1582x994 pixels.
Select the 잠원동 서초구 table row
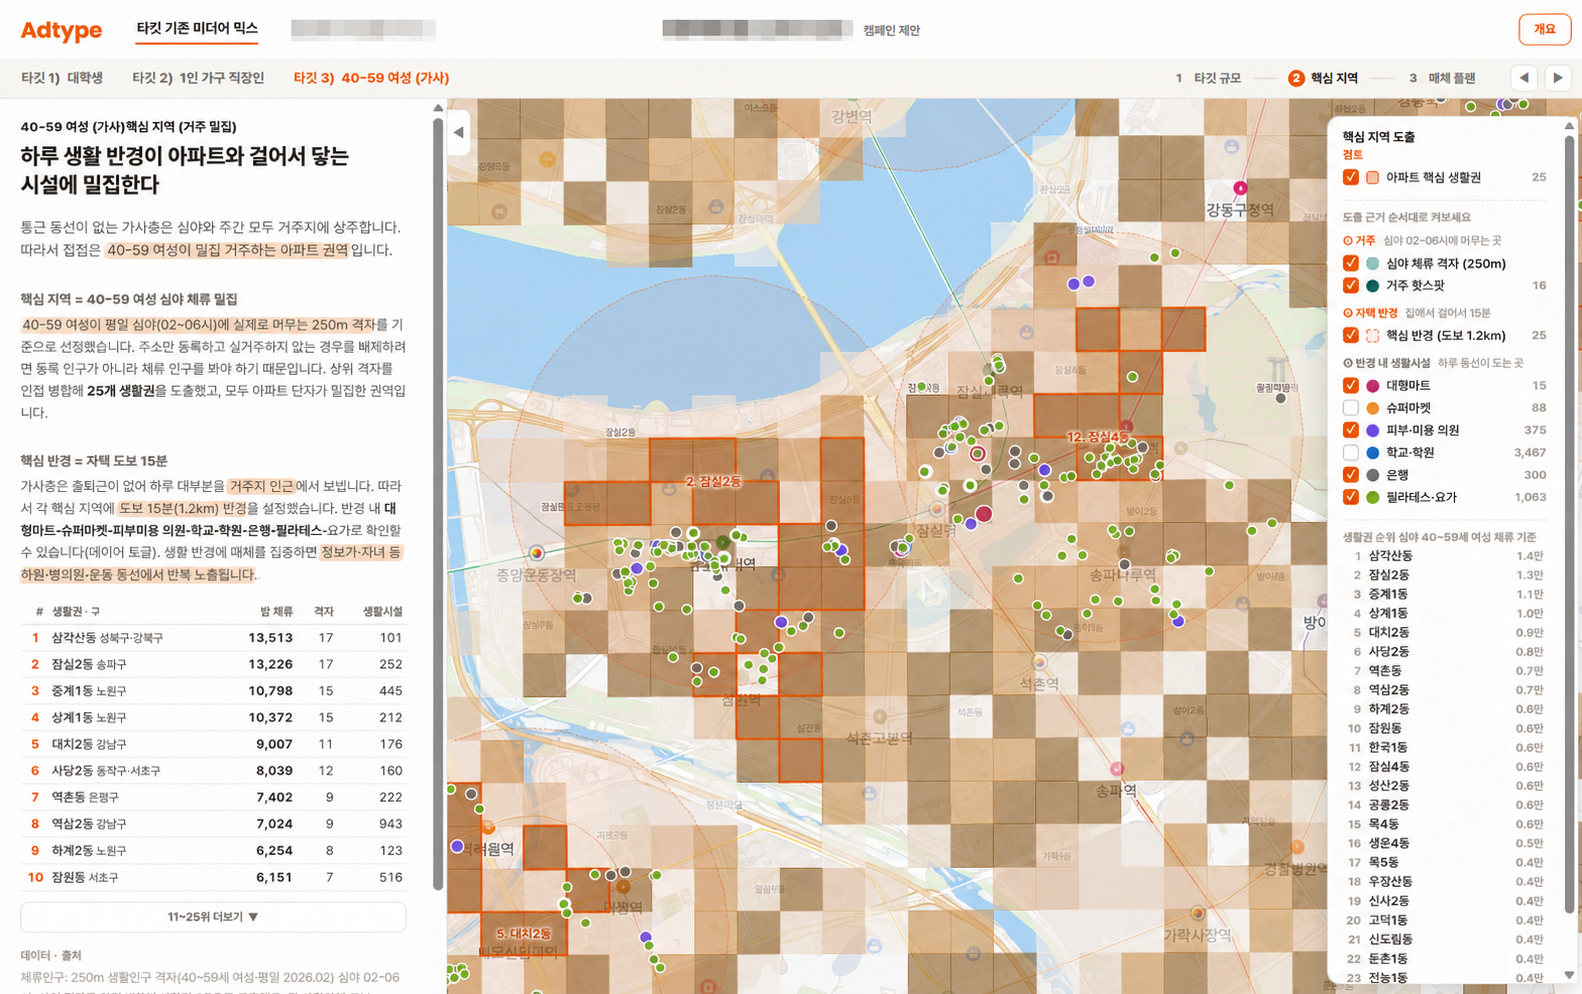213,877
